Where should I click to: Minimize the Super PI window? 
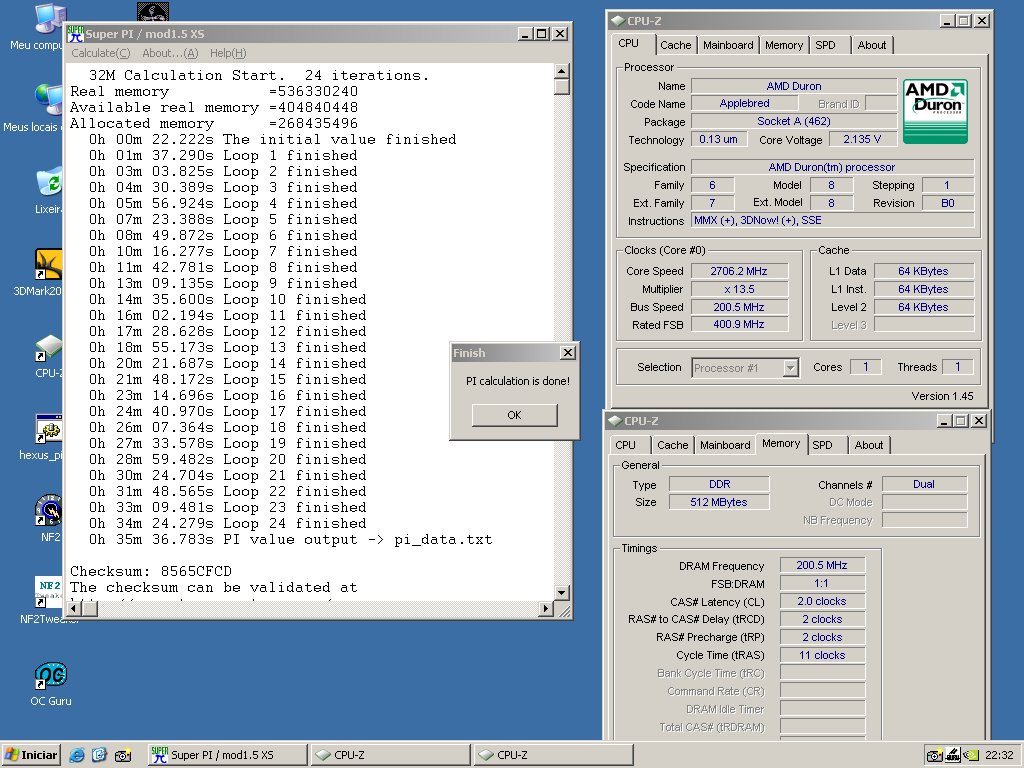525,34
